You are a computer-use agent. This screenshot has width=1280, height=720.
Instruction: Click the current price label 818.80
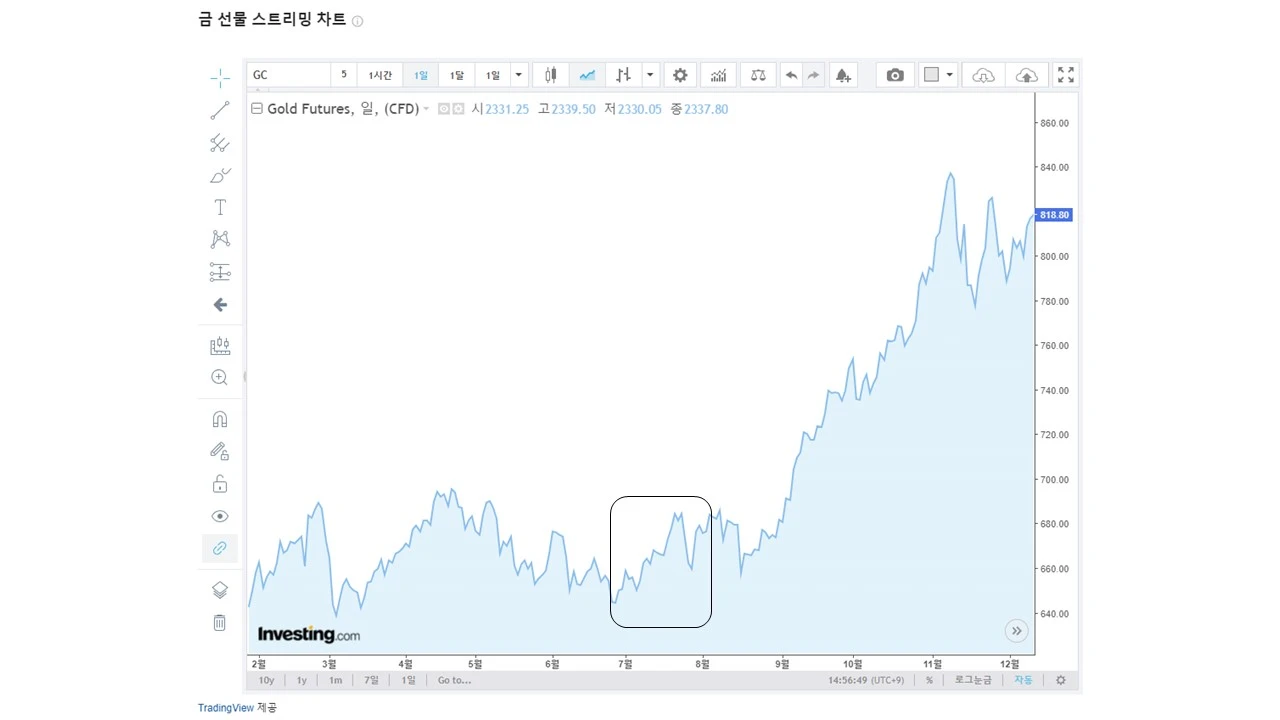pos(1054,215)
